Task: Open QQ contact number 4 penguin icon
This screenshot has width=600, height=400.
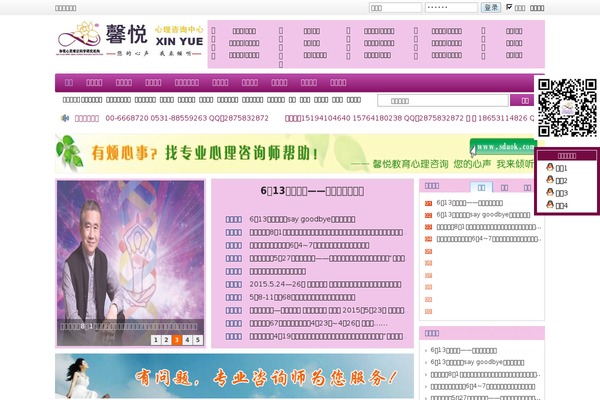Action: click(x=550, y=205)
